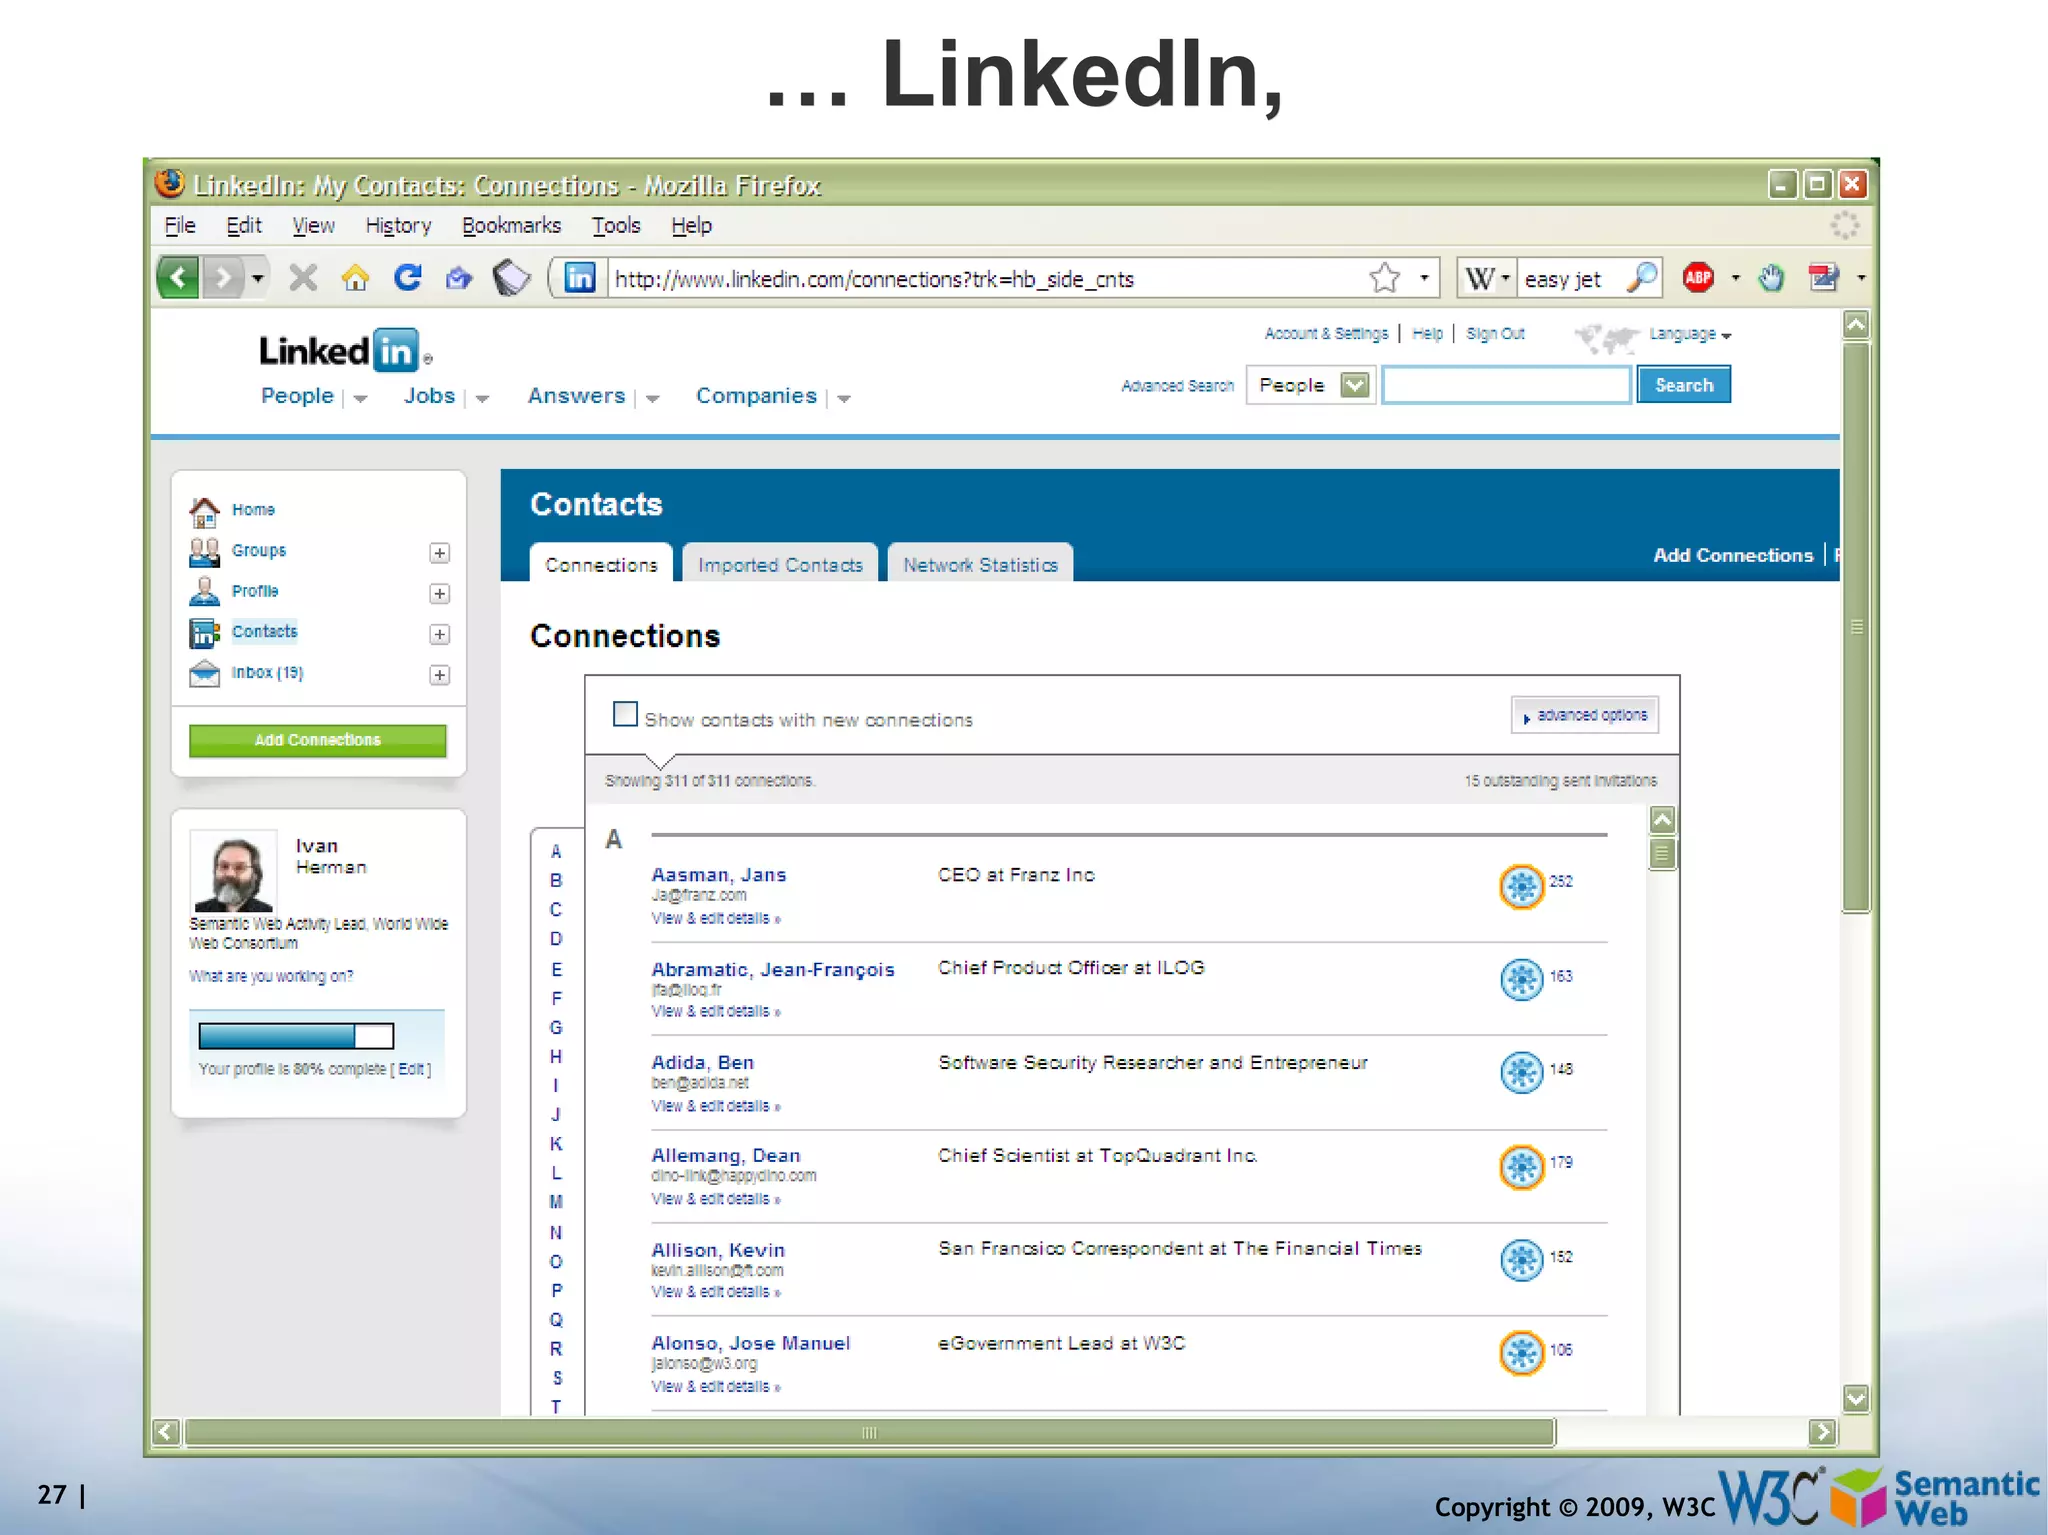Click the Firefox Back arrow button
The width and height of the screenshot is (2048, 1535).
tap(179, 277)
